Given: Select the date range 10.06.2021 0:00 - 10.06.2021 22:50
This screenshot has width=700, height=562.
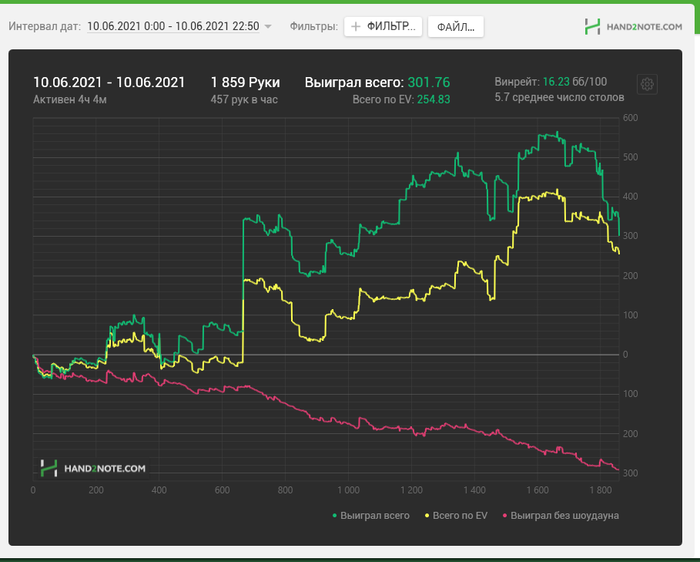Looking at the screenshot, I should (x=173, y=26).
